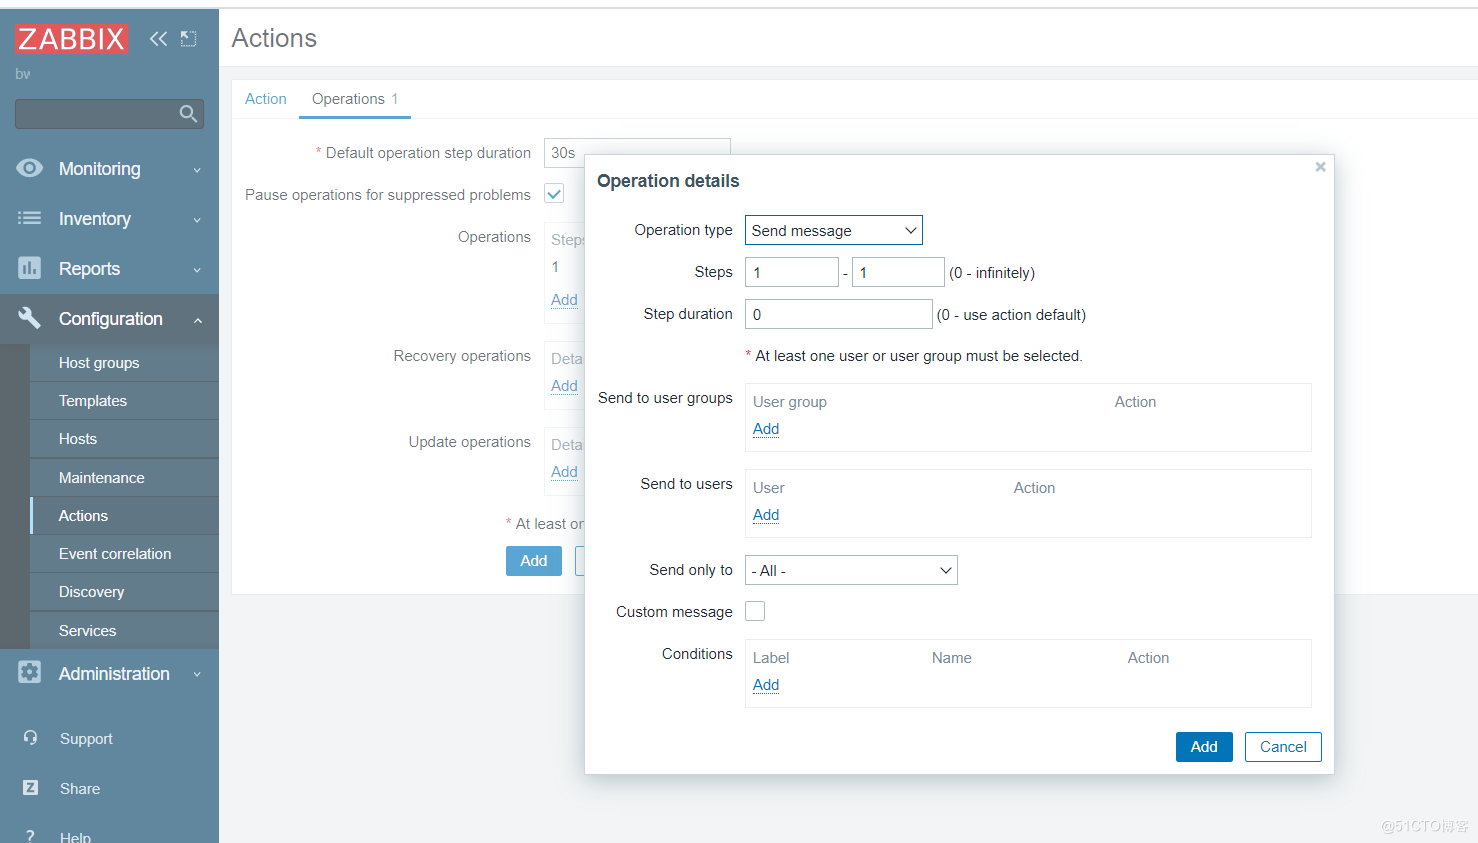Click Add link under Operations
Screen dimensions: 1478x843
pyautogui.click(x=564, y=300)
